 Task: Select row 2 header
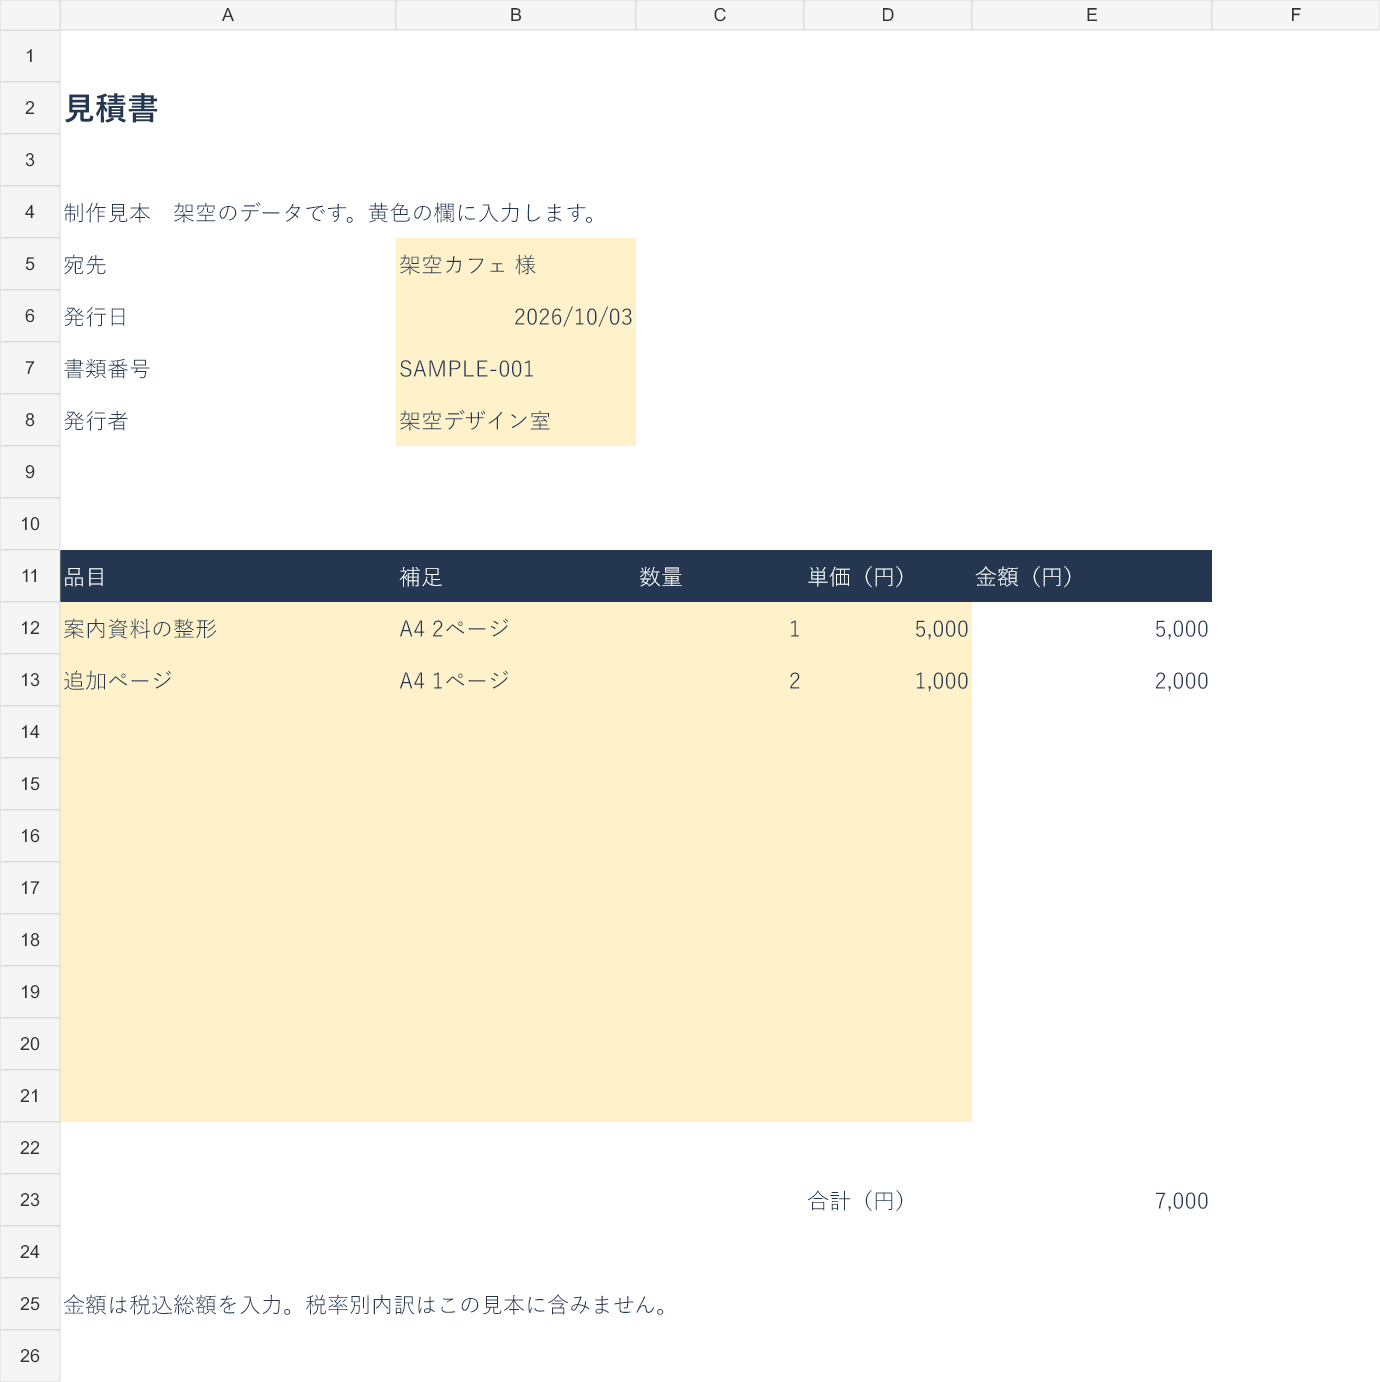click(30, 108)
